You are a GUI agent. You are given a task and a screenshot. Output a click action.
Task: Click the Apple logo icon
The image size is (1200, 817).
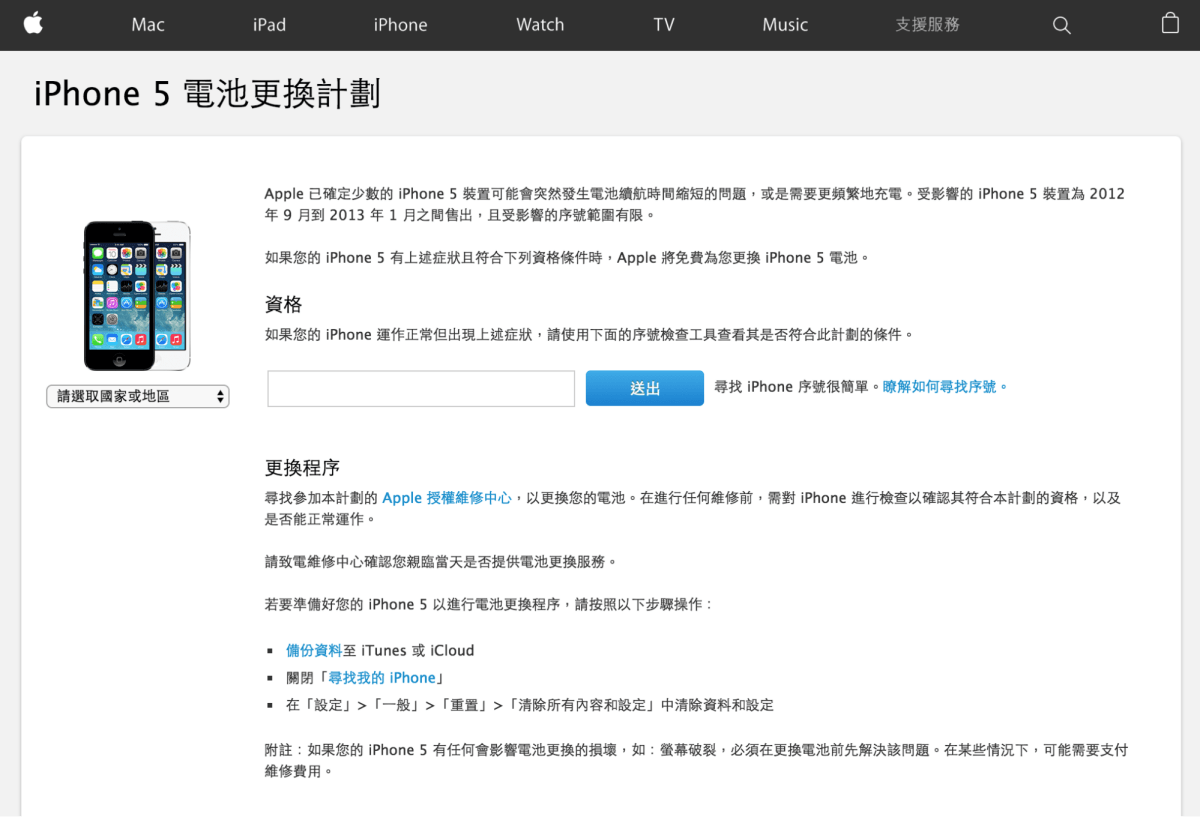click(x=33, y=23)
